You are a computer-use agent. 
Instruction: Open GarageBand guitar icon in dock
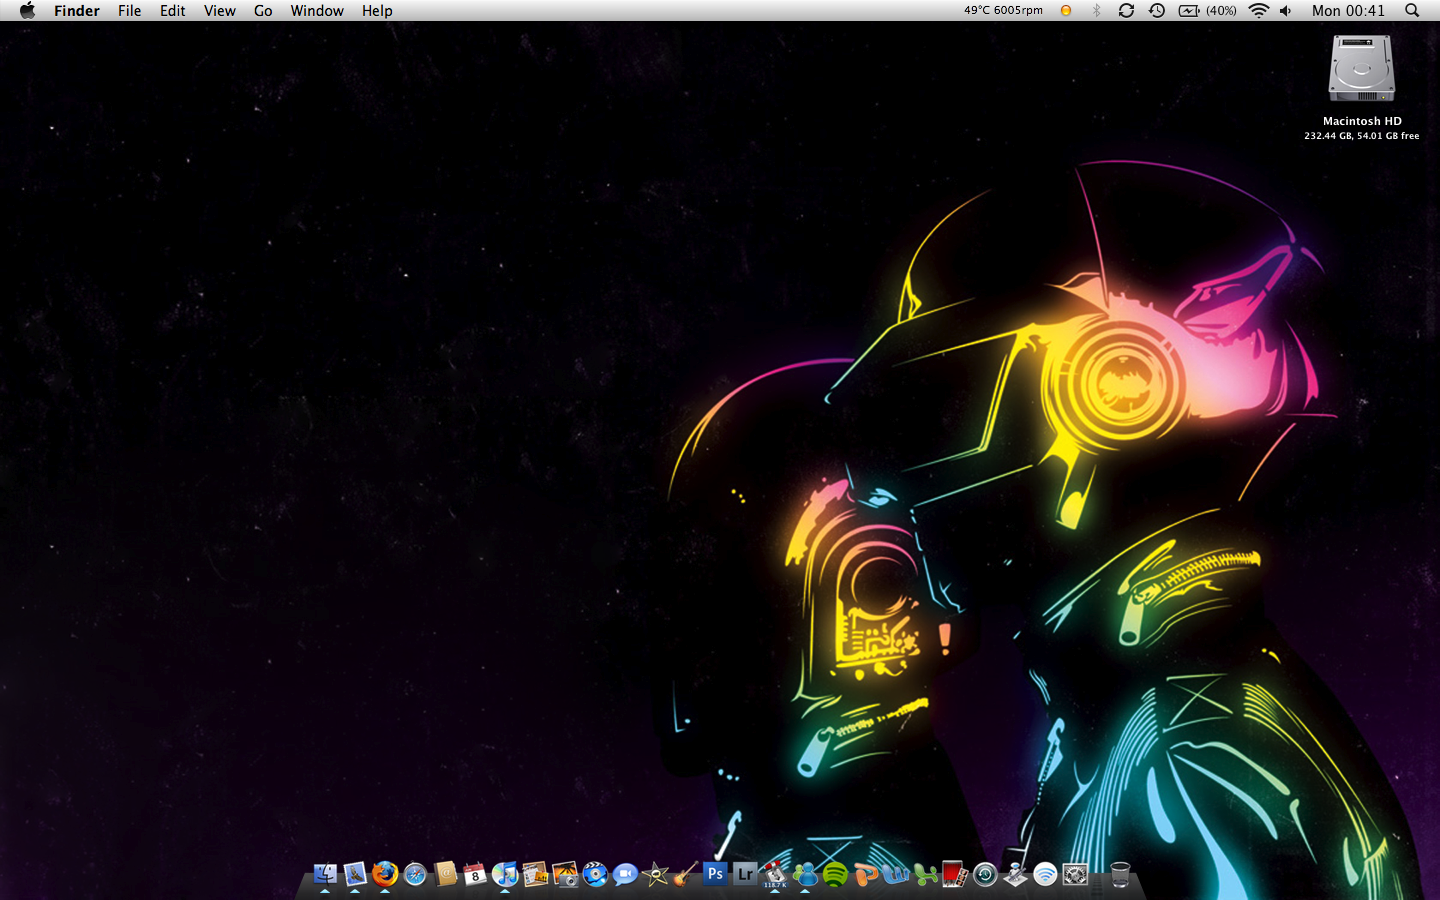tap(685, 874)
